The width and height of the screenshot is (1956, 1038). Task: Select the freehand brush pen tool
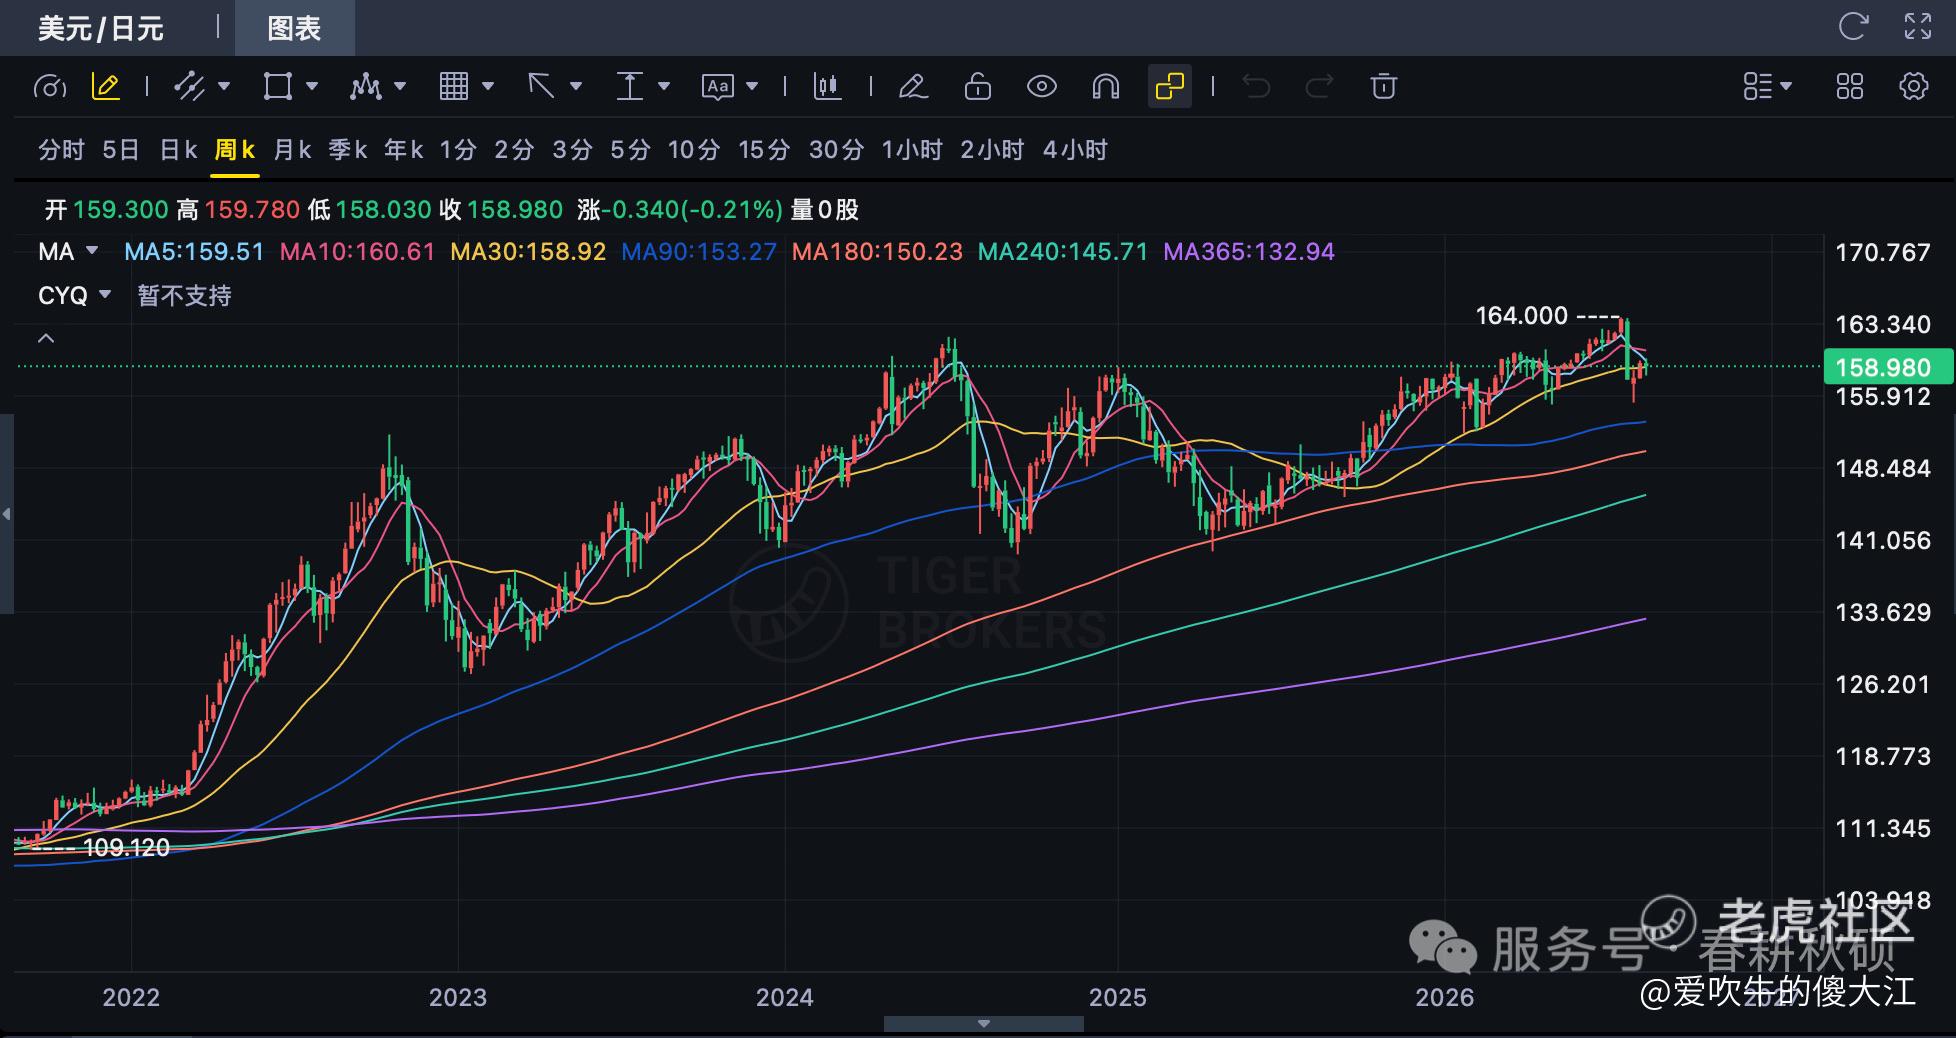[x=913, y=87]
